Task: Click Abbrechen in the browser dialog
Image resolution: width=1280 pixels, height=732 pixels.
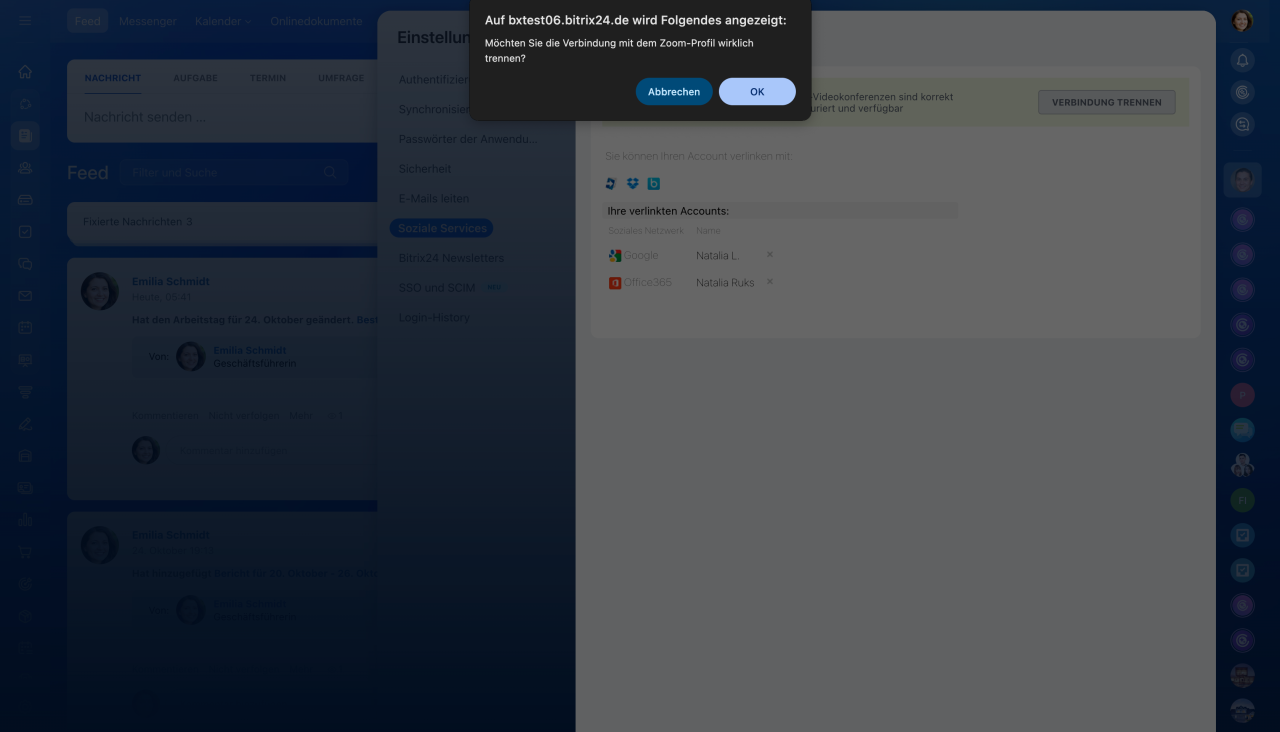Action: tap(674, 92)
